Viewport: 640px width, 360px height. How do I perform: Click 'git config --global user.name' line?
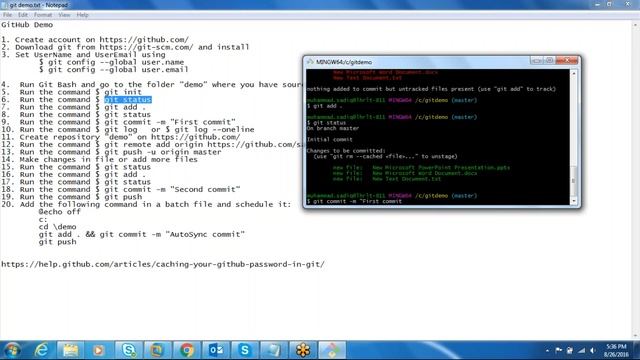pyautogui.click(x=111, y=62)
